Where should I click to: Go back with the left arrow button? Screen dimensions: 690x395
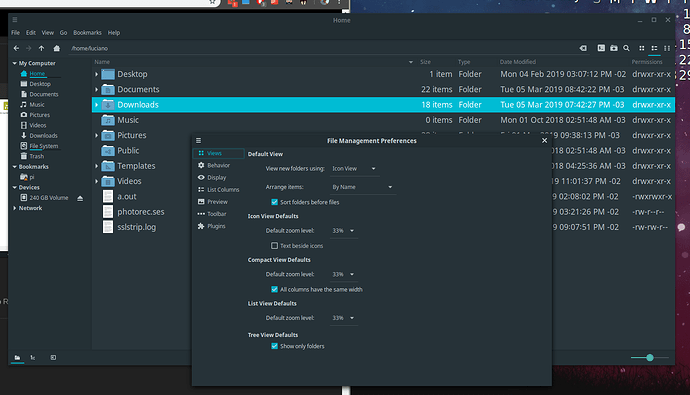(x=16, y=48)
